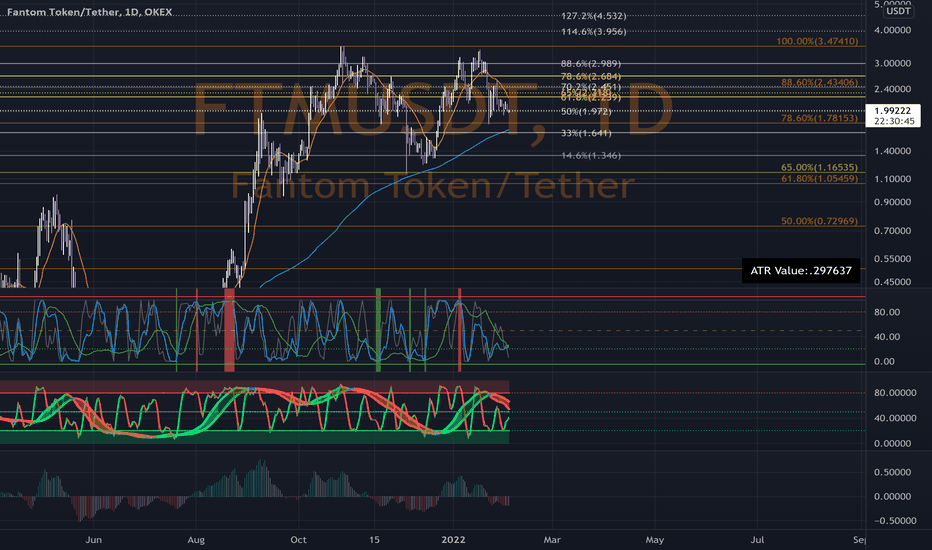The image size is (932, 550).
Task: Click the 3.00000 price axis tick
Action: (x=892, y=63)
